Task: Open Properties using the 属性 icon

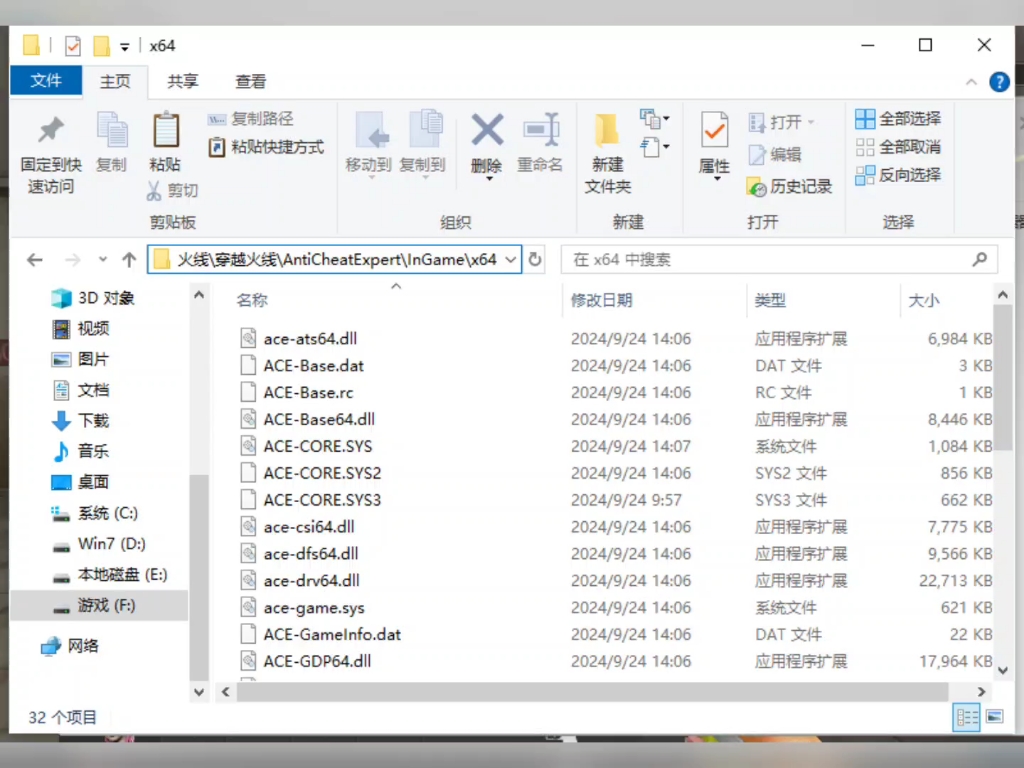Action: point(714,145)
